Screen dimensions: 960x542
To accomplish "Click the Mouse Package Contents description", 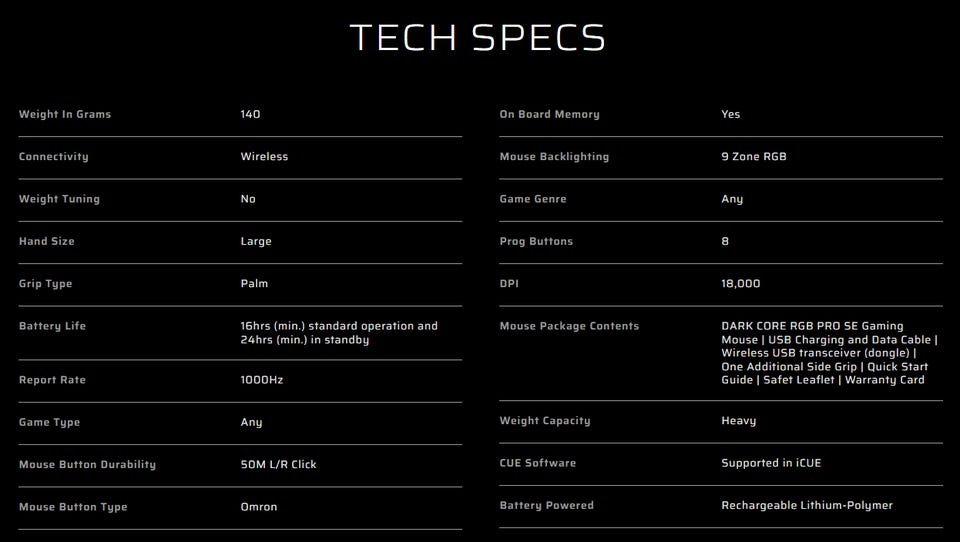I will [828, 353].
